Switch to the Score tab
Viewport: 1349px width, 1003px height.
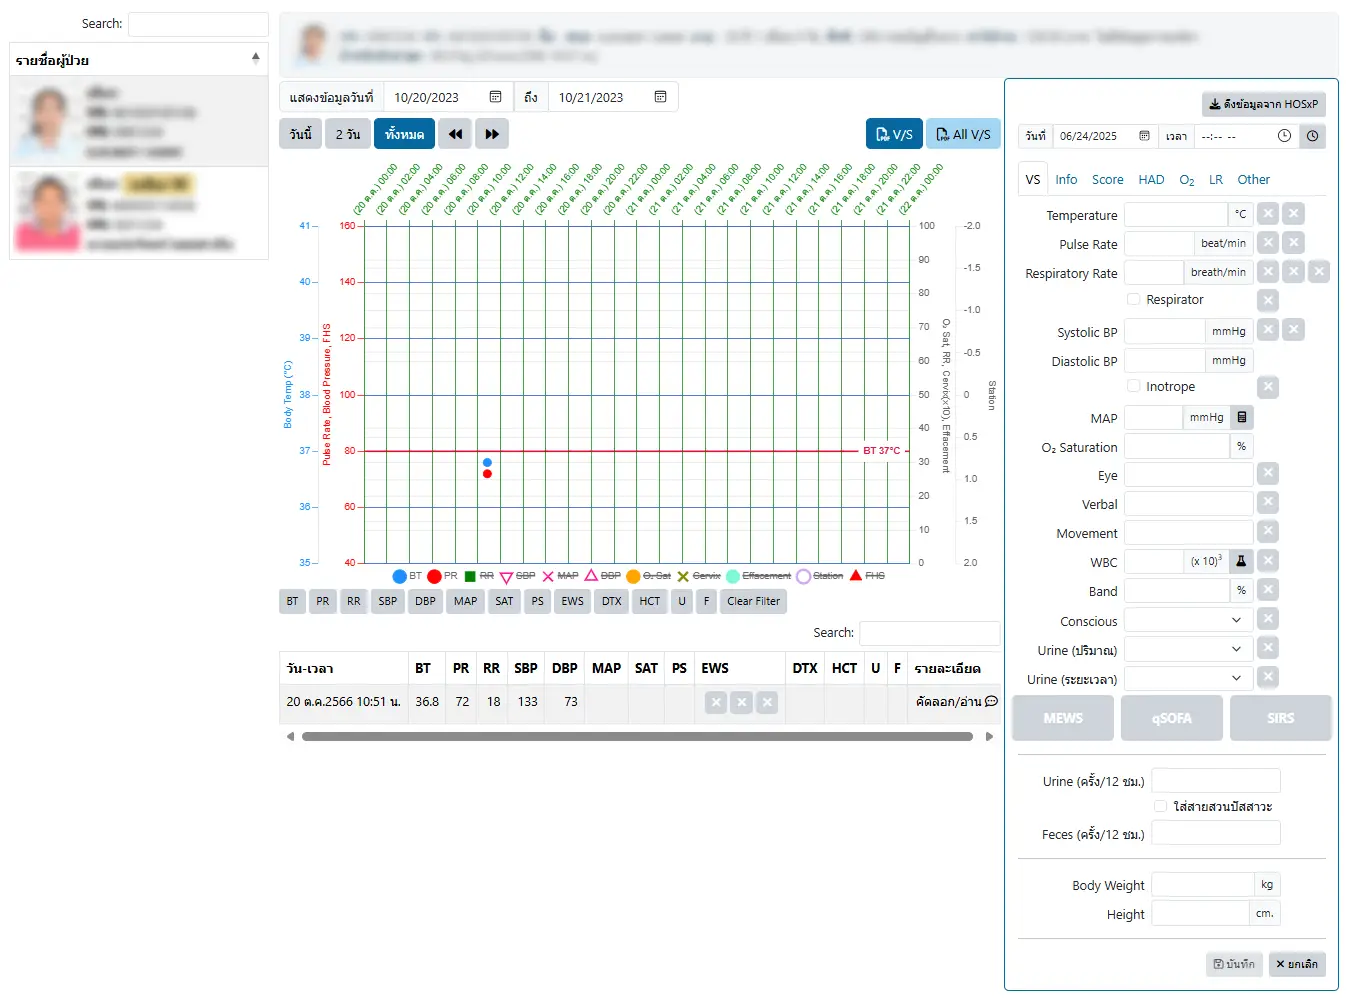[x=1107, y=180]
